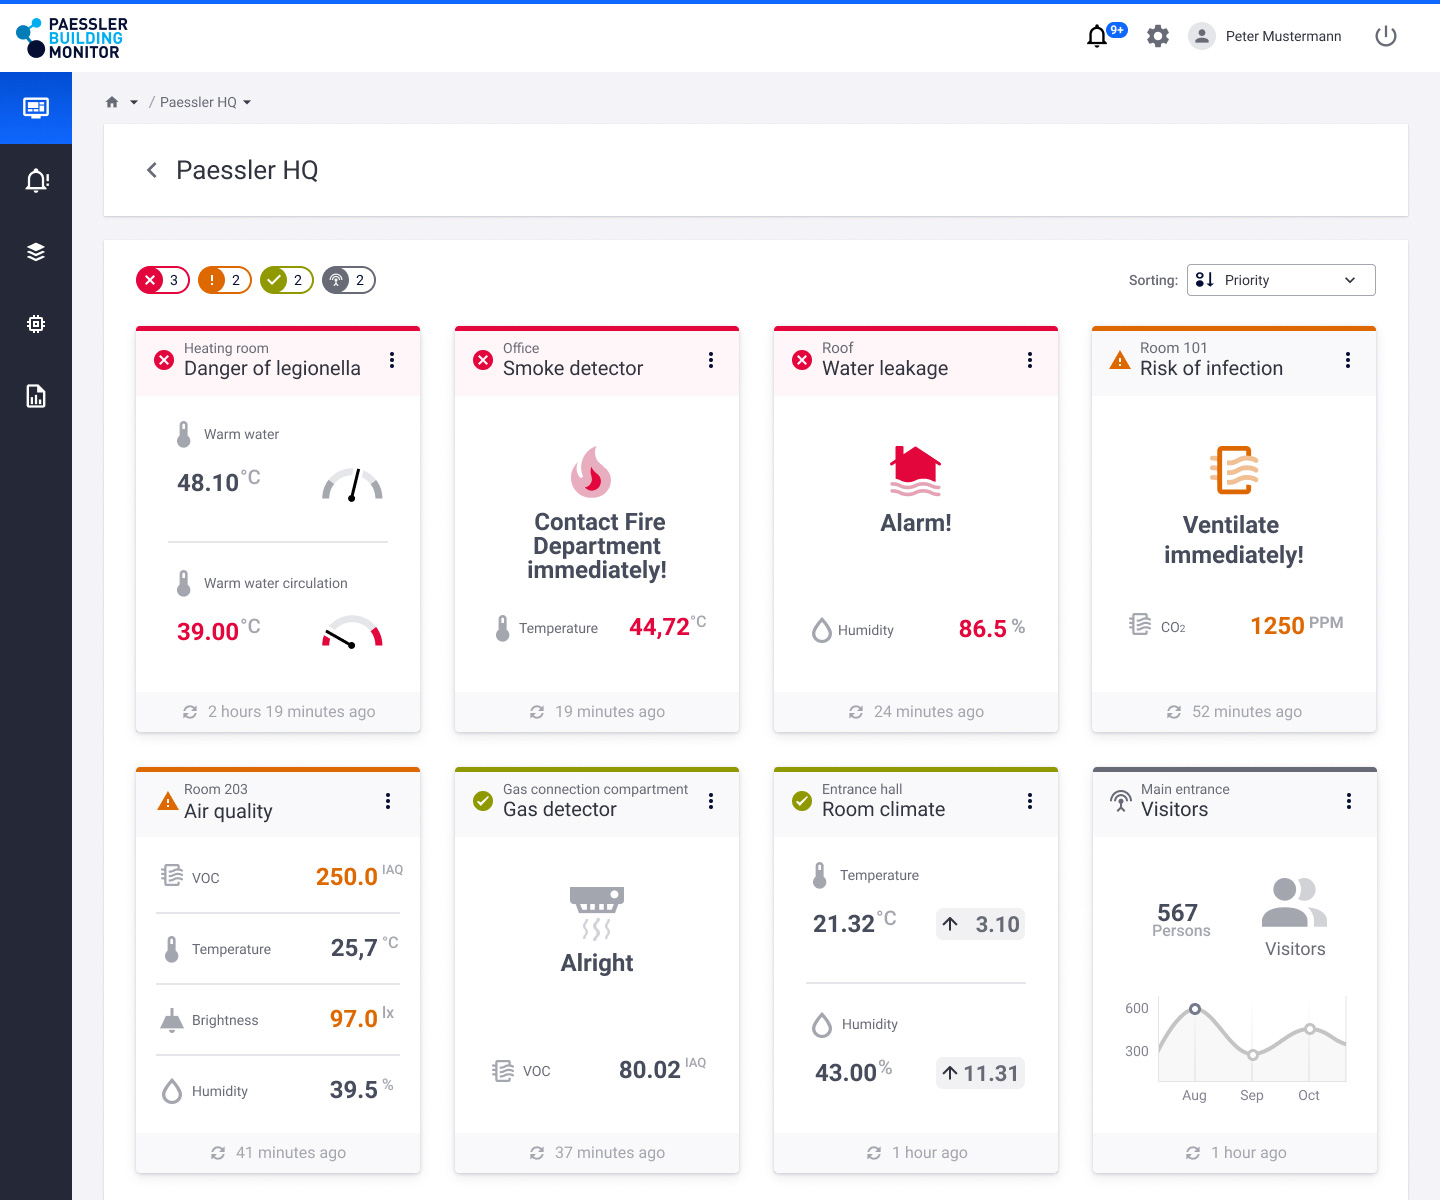Open options menu on Air quality card

(388, 801)
